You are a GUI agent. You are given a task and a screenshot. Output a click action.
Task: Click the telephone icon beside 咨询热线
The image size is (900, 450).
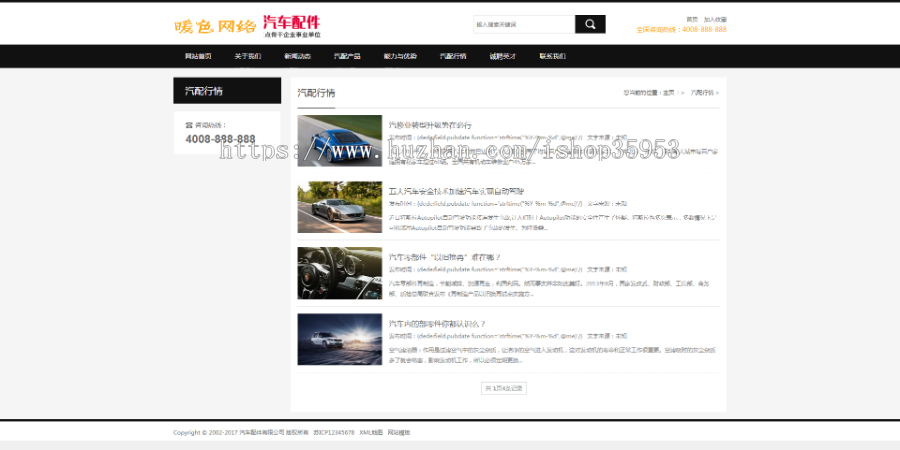(x=187, y=125)
